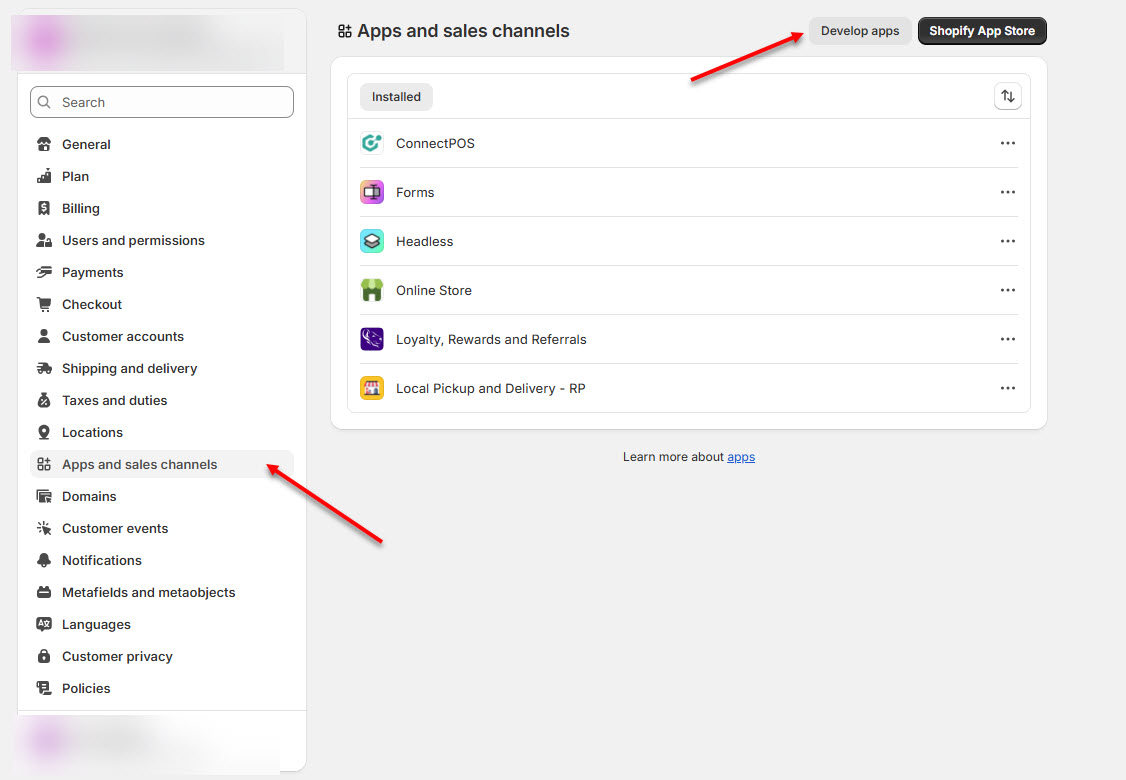Open Shipping and delivery settings
This screenshot has height=780, width=1126.
pos(162,368)
